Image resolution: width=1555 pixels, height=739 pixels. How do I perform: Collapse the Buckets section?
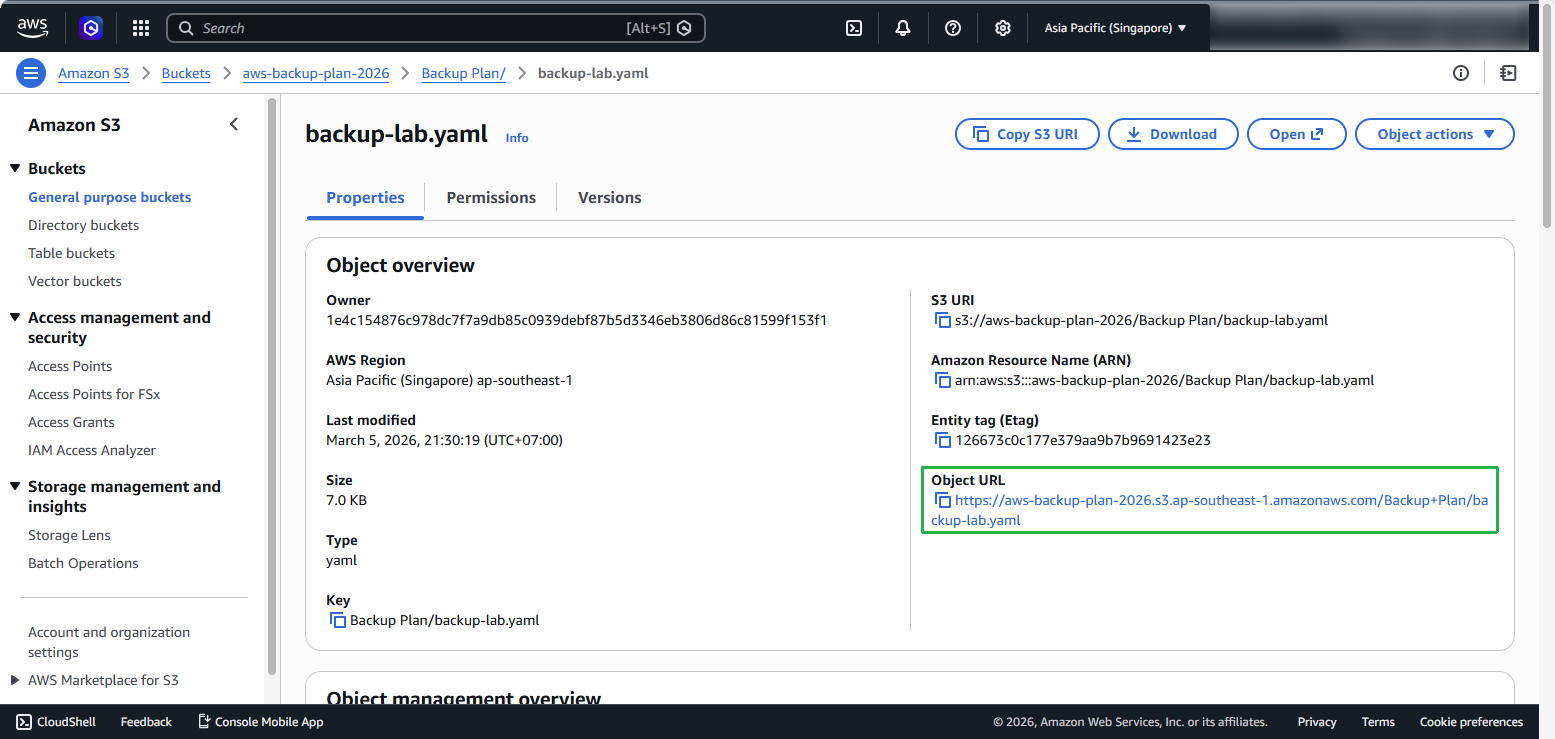(x=15, y=168)
